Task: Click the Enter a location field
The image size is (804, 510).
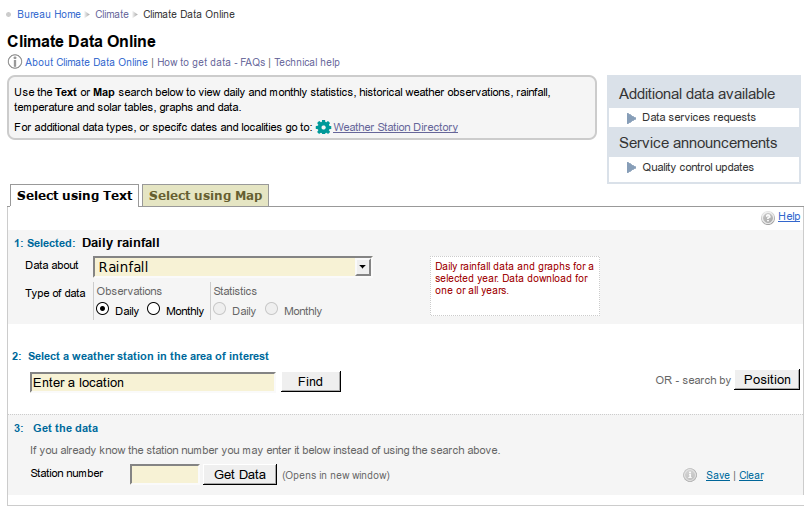Action: point(152,382)
